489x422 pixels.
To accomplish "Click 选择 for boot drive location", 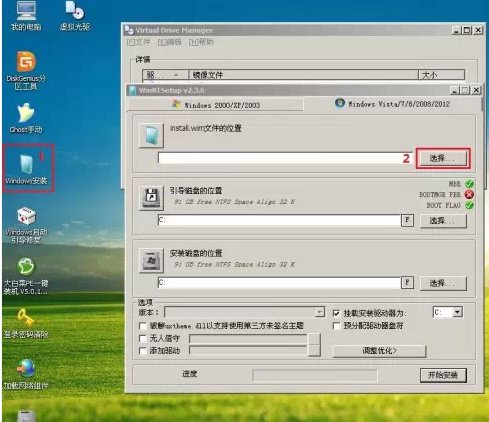I will click(x=443, y=220).
